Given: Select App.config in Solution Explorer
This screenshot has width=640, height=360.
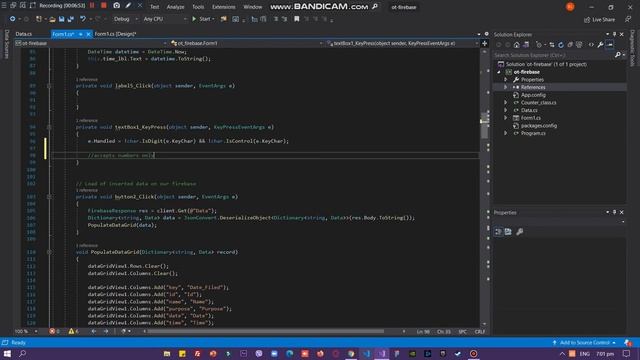Looking at the screenshot, I should pos(533,95).
